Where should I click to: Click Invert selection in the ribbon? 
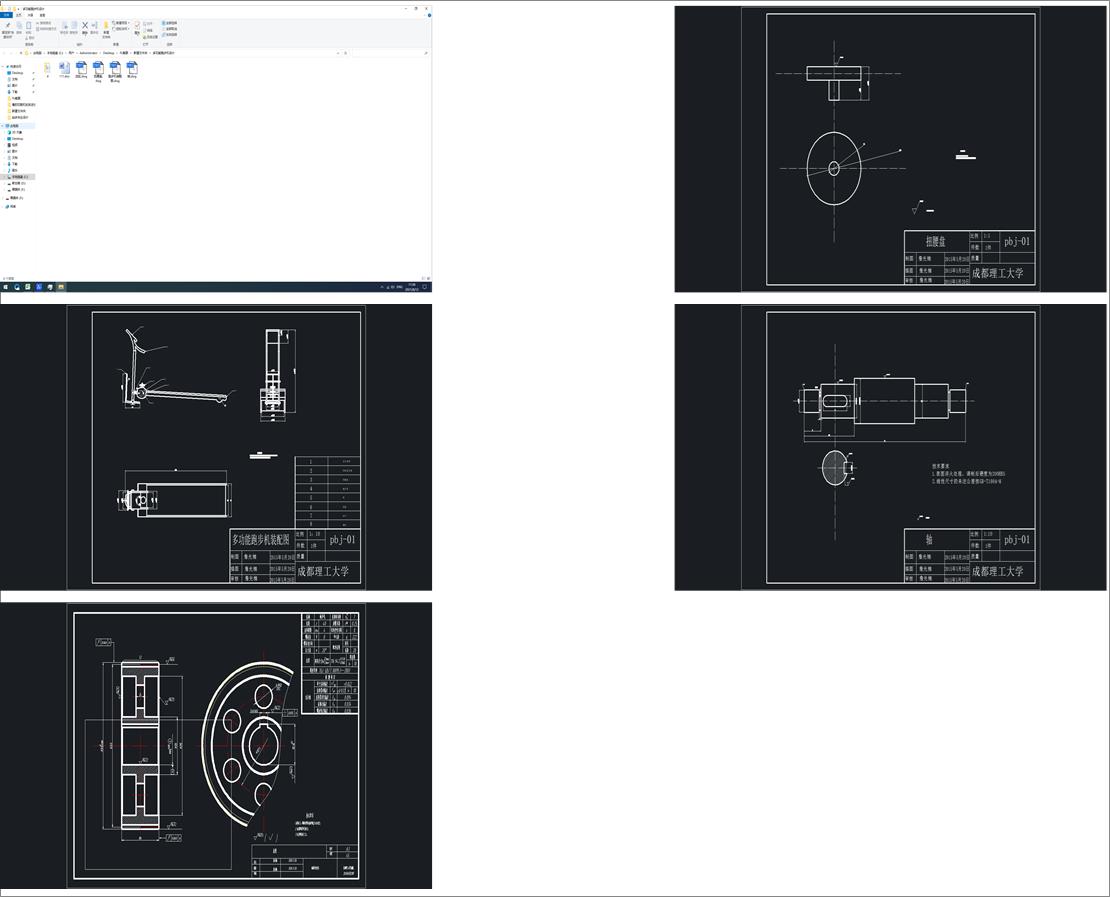coord(171,35)
